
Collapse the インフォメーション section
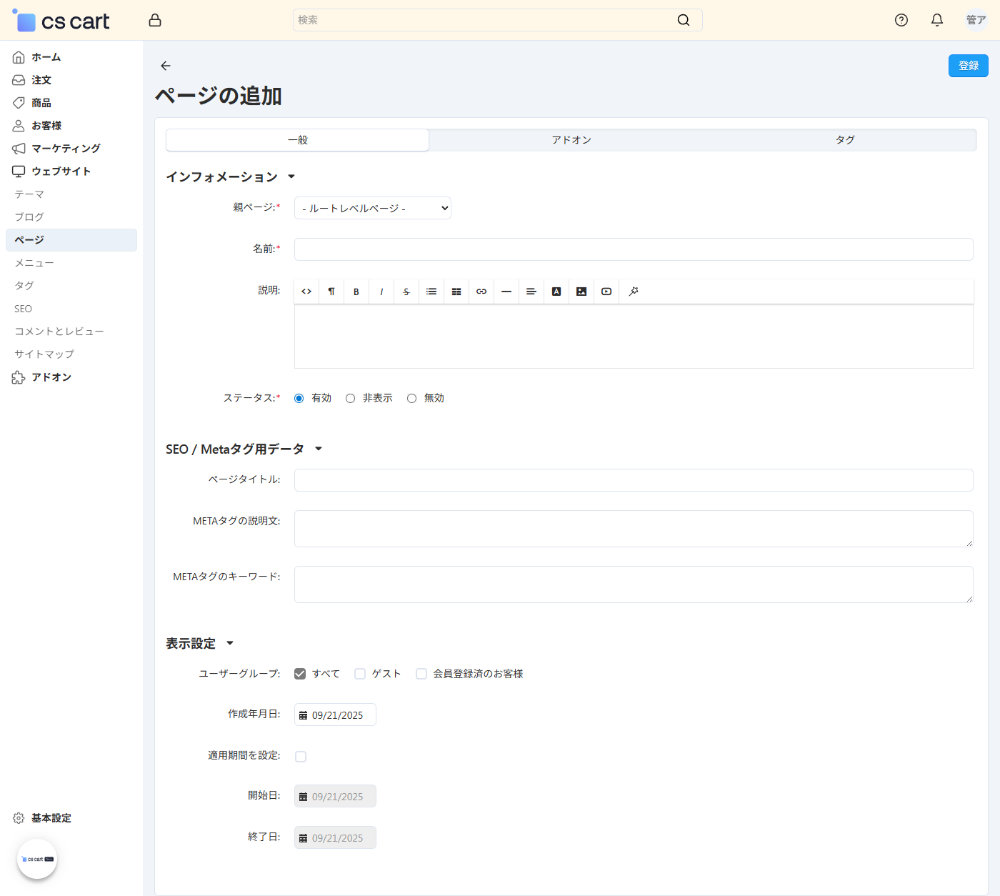click(x=290, y=175)
